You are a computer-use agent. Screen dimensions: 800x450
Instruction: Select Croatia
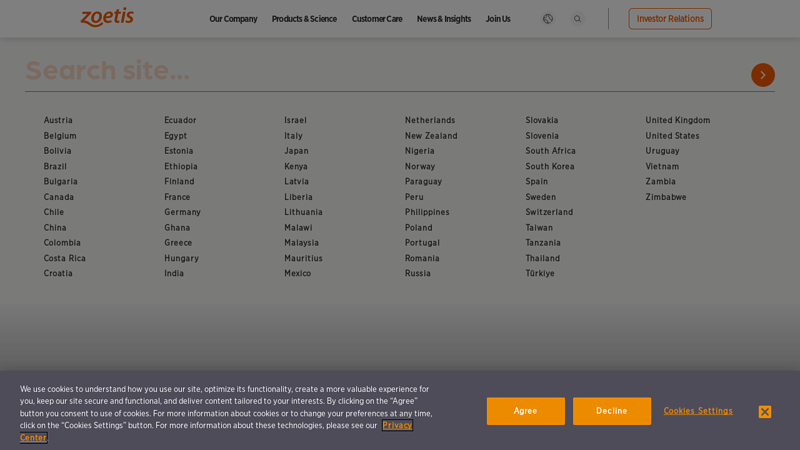coord(58,273)
